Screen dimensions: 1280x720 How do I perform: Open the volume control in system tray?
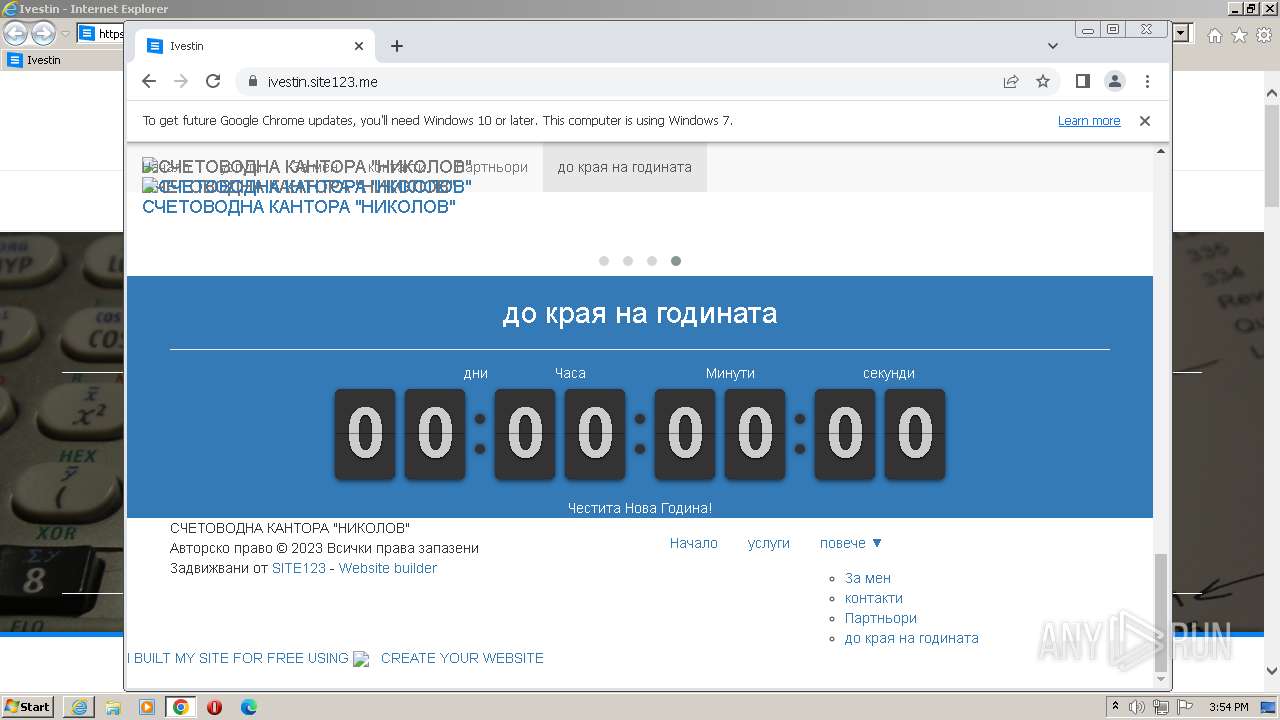tap(1137, 707)
